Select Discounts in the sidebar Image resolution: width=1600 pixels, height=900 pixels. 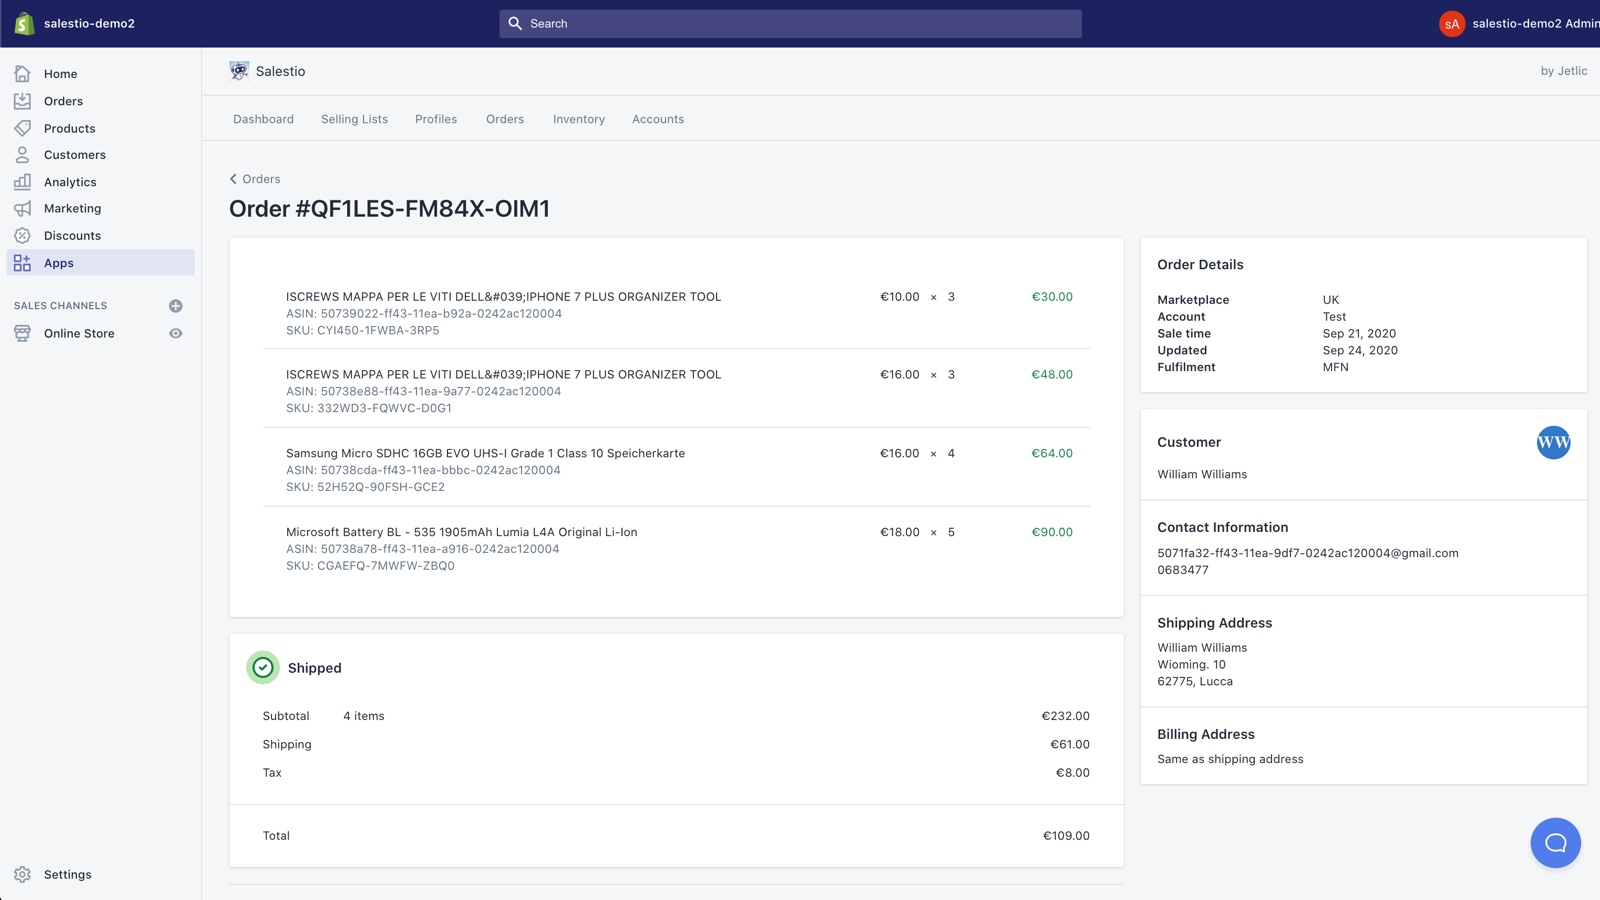tap(71, 235)
